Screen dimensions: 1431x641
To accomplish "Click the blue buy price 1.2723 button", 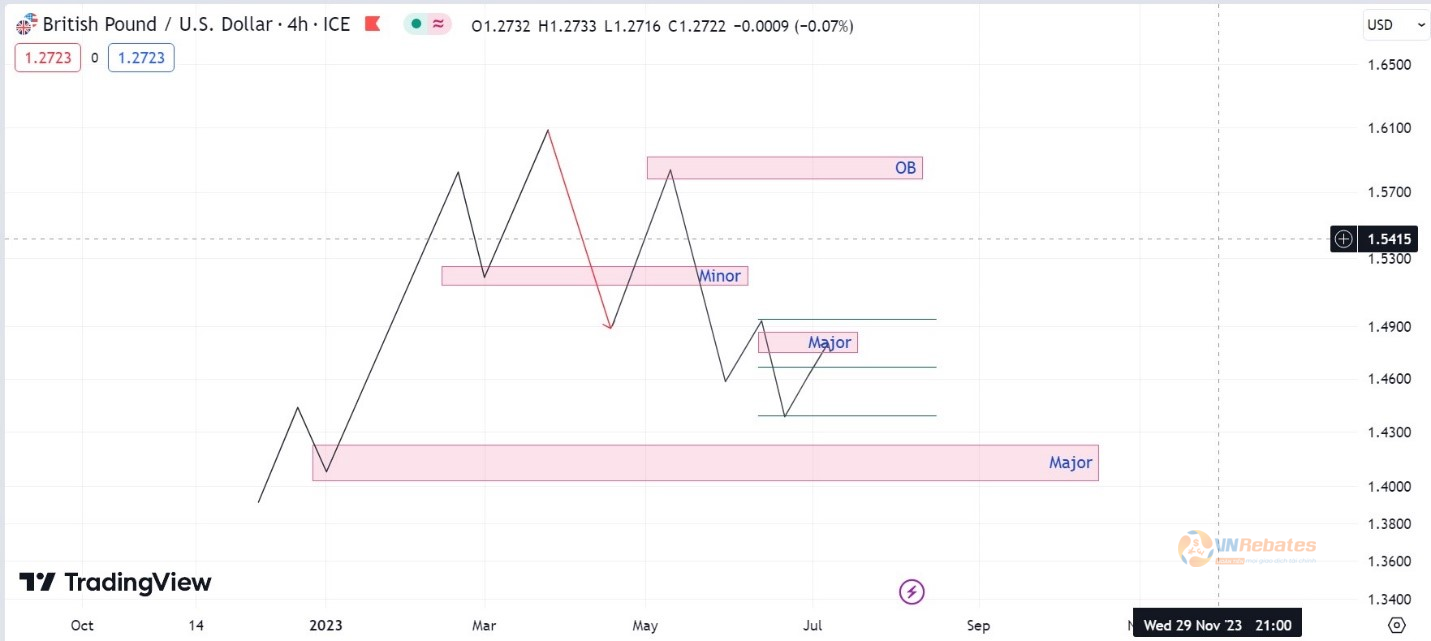I will 141,58.
